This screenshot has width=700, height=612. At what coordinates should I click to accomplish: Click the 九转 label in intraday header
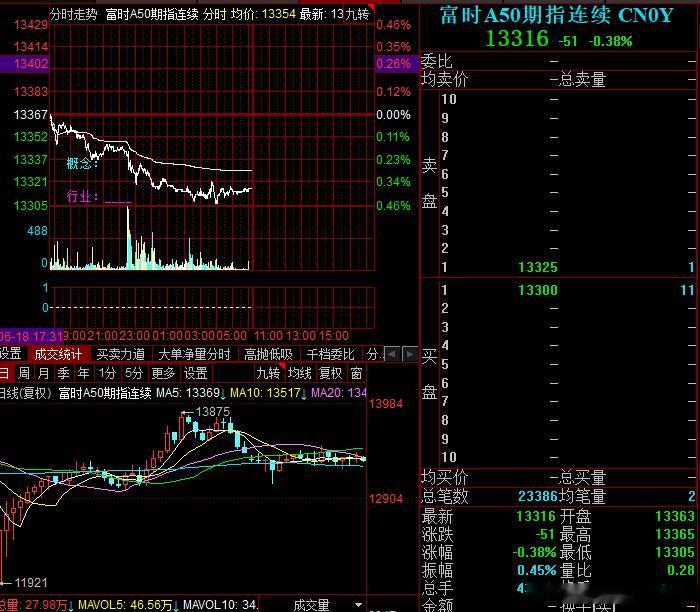(358, 14)
